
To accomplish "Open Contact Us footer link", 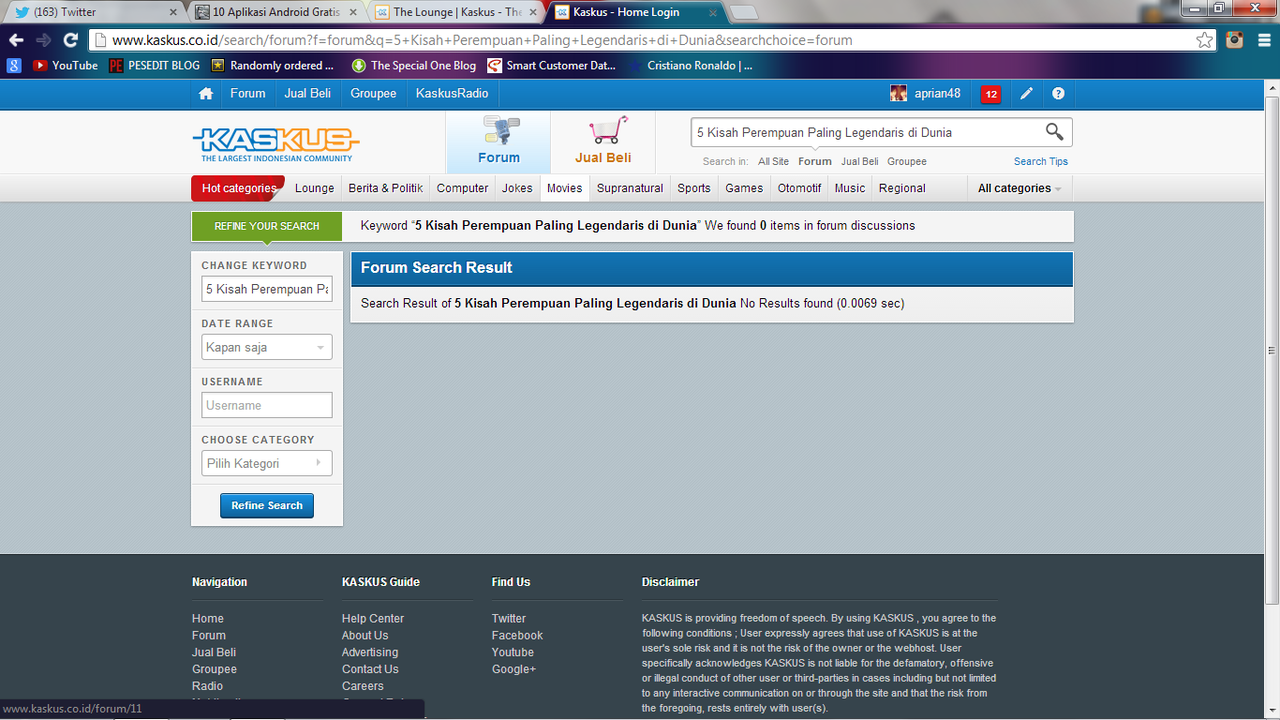I will (370, 670).
